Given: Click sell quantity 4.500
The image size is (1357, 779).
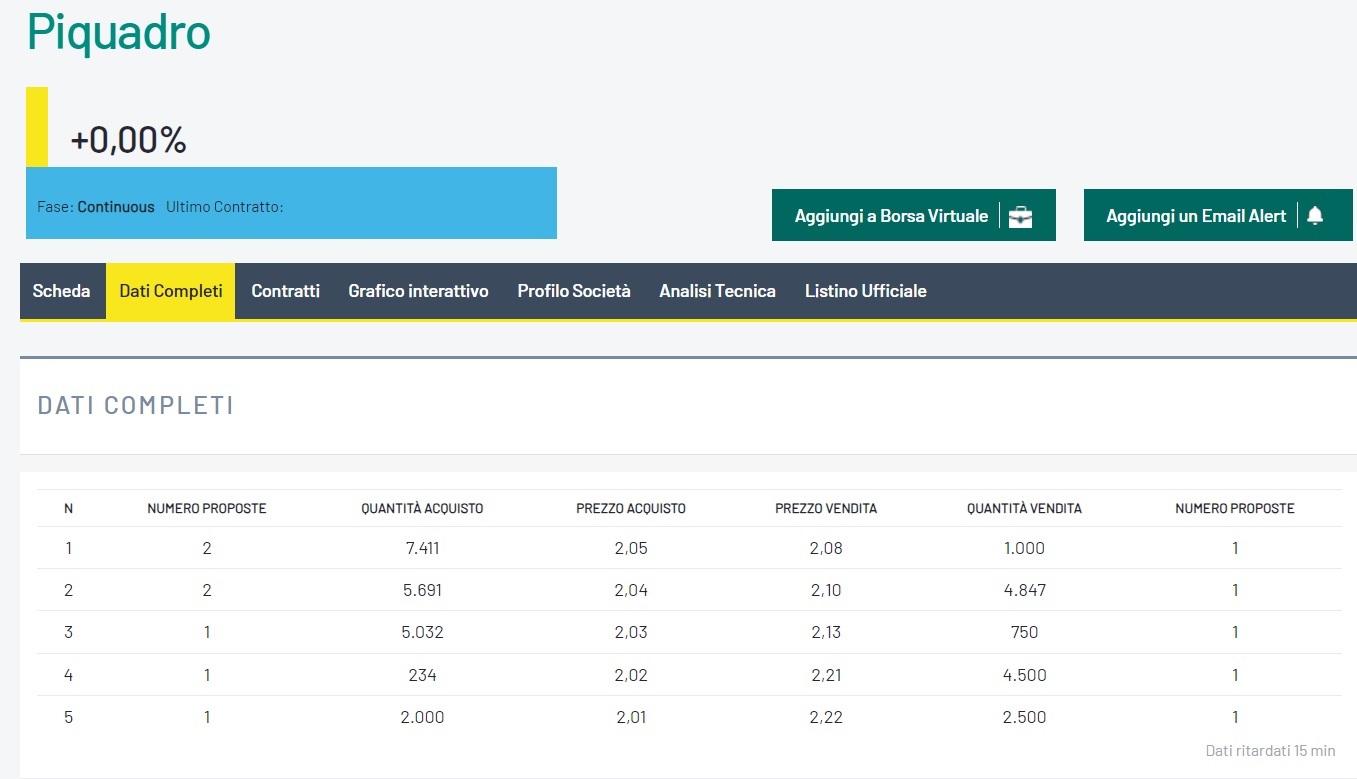Looking at the screenshot, I should point(1024,675).
